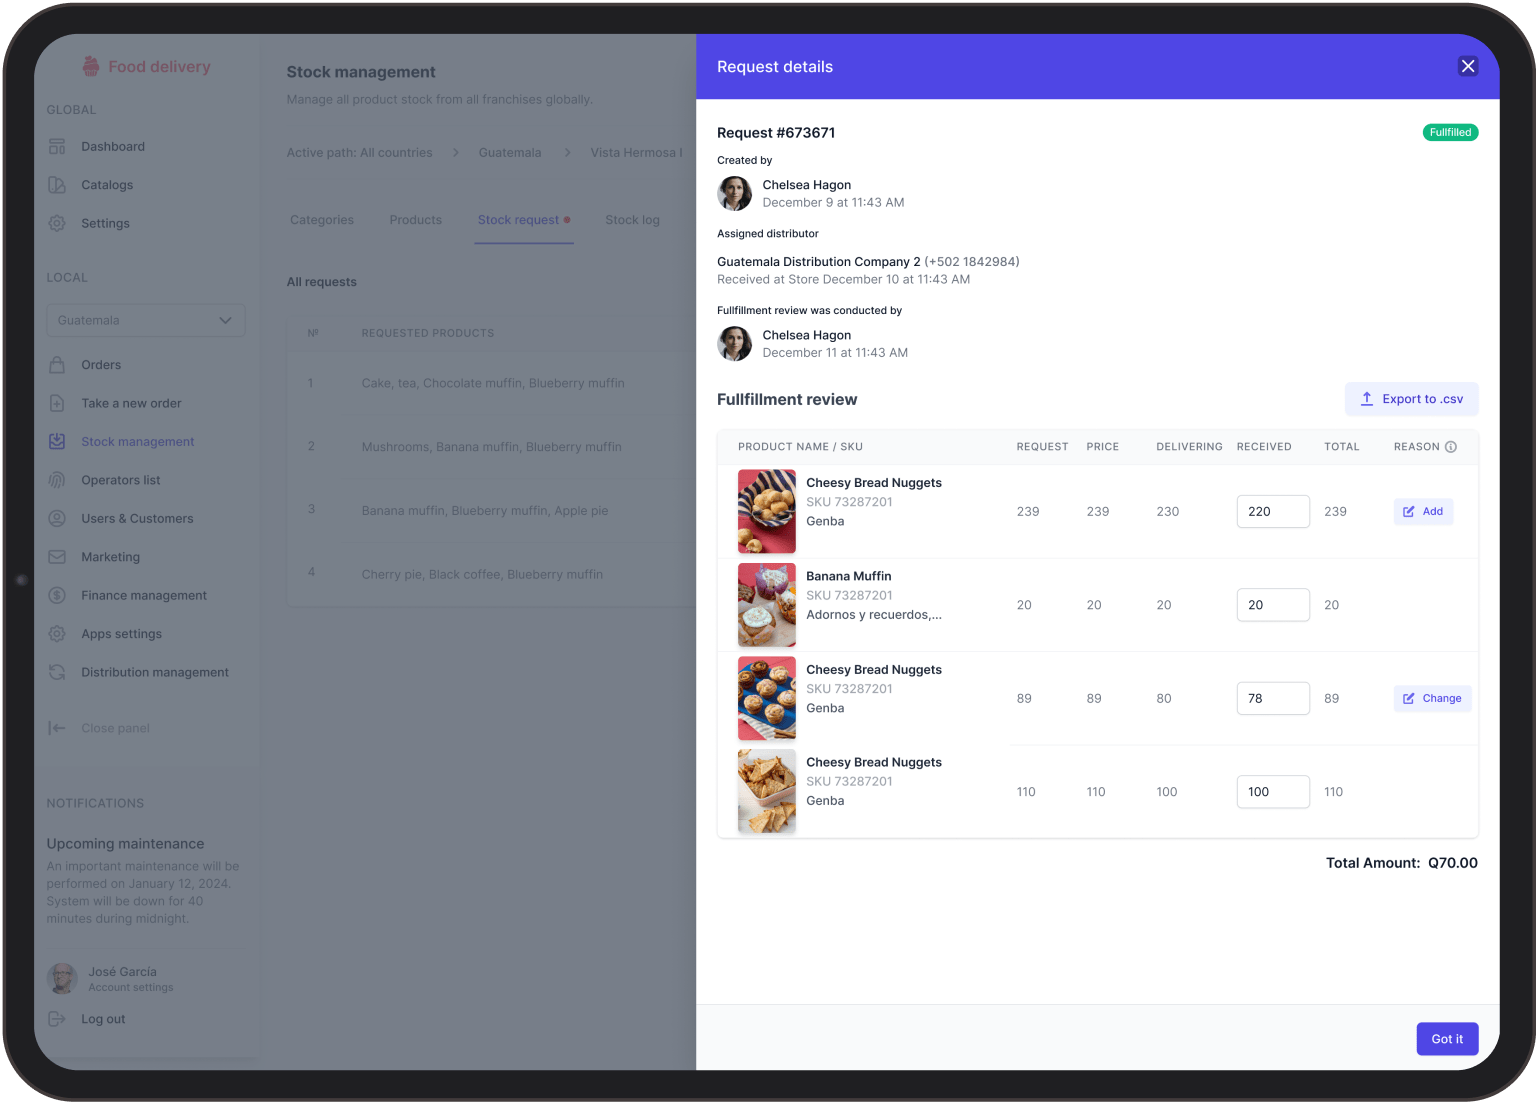The width and height of the screenshot is (1536, 1104).
Task: Click the Banana Muffin received quantity field
Action: (1272, 605)
